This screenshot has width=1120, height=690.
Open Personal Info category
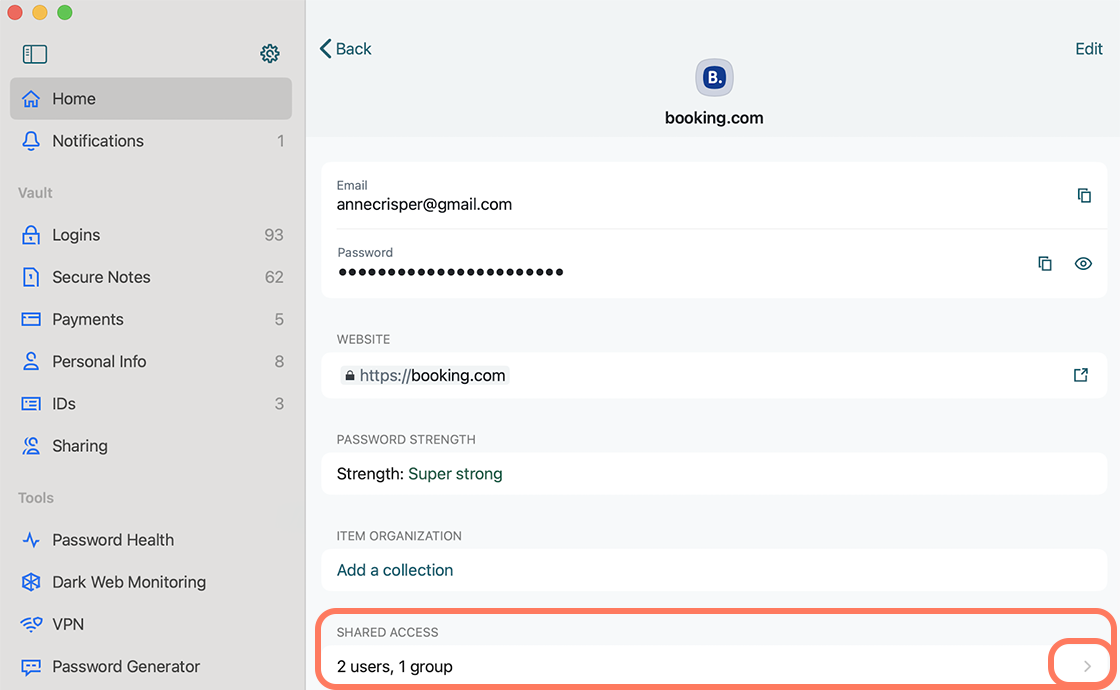pyautogui.click(x=151, y=361)
